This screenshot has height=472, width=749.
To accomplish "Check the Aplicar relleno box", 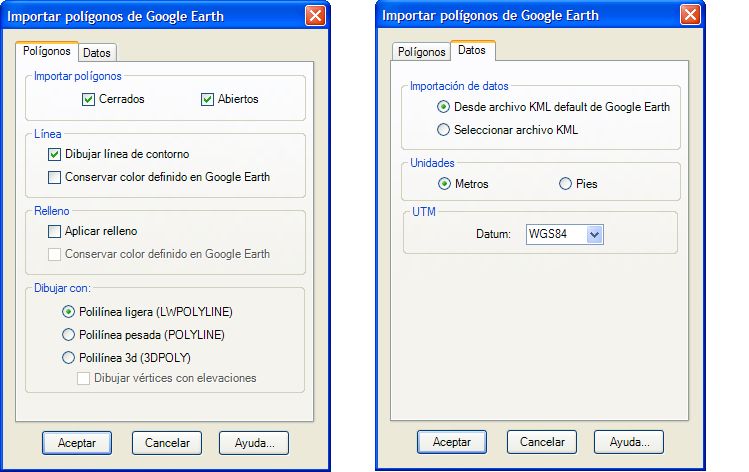I will tap(54, 231).
